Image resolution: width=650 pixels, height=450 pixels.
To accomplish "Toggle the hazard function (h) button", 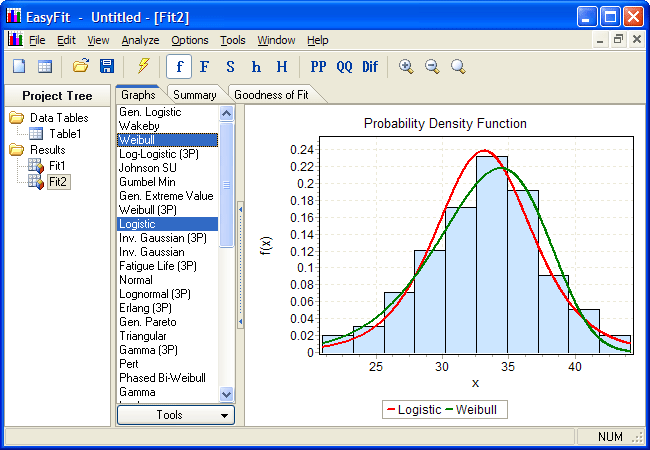I will tap(256, 66).
